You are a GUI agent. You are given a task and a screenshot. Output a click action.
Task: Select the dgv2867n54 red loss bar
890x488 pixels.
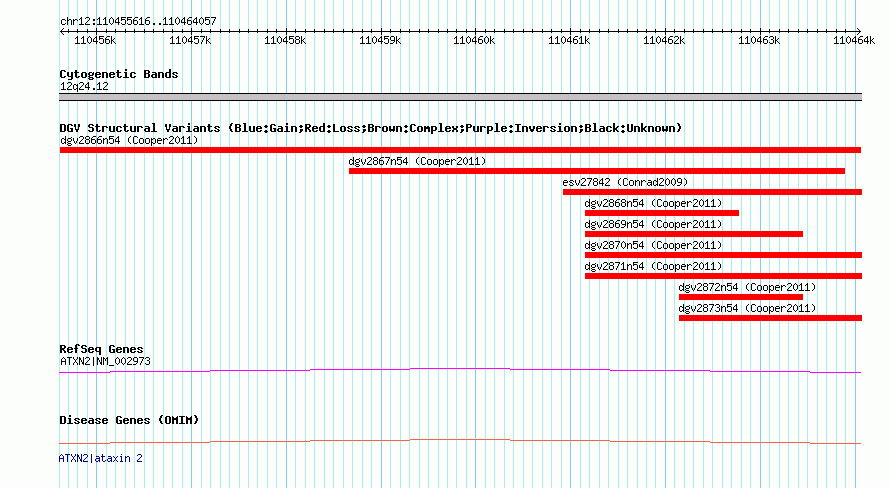pyautogui.click(x=597, y=171)
